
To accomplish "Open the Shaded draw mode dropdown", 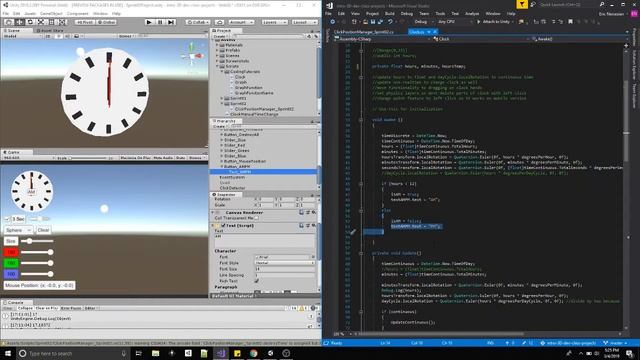I will [22, 36].
